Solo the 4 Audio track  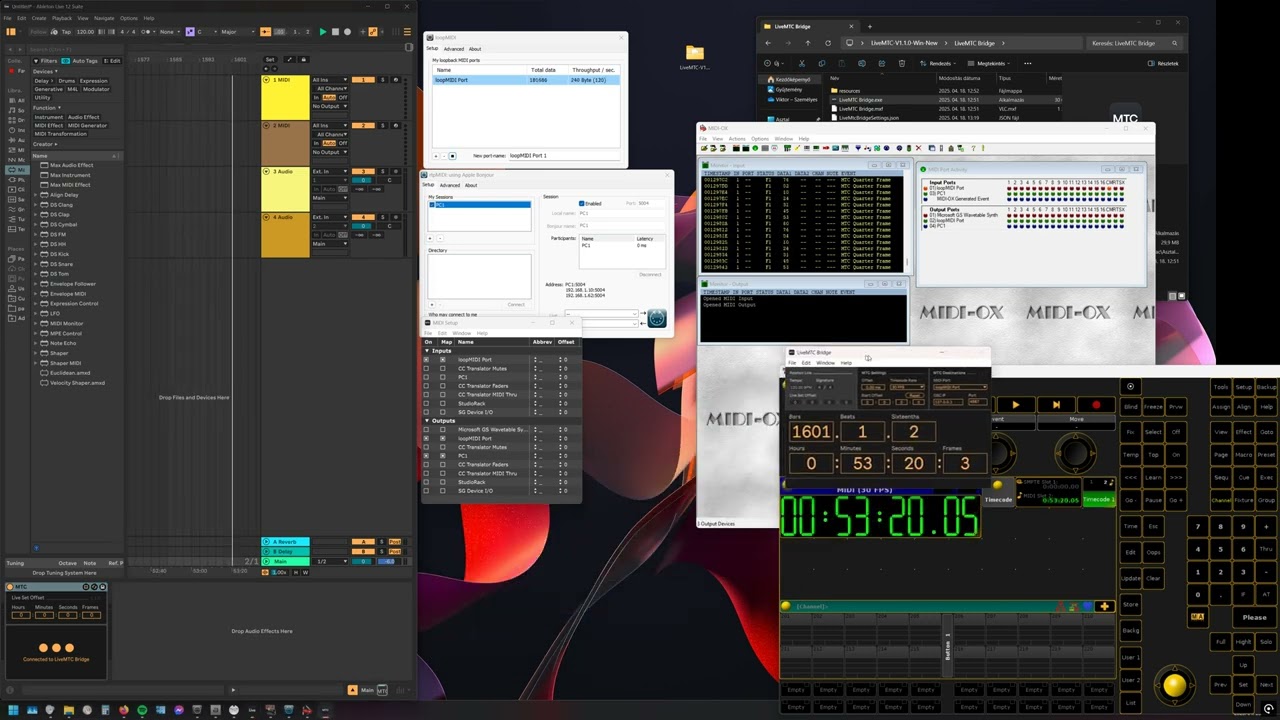click(x=382, y=217)
